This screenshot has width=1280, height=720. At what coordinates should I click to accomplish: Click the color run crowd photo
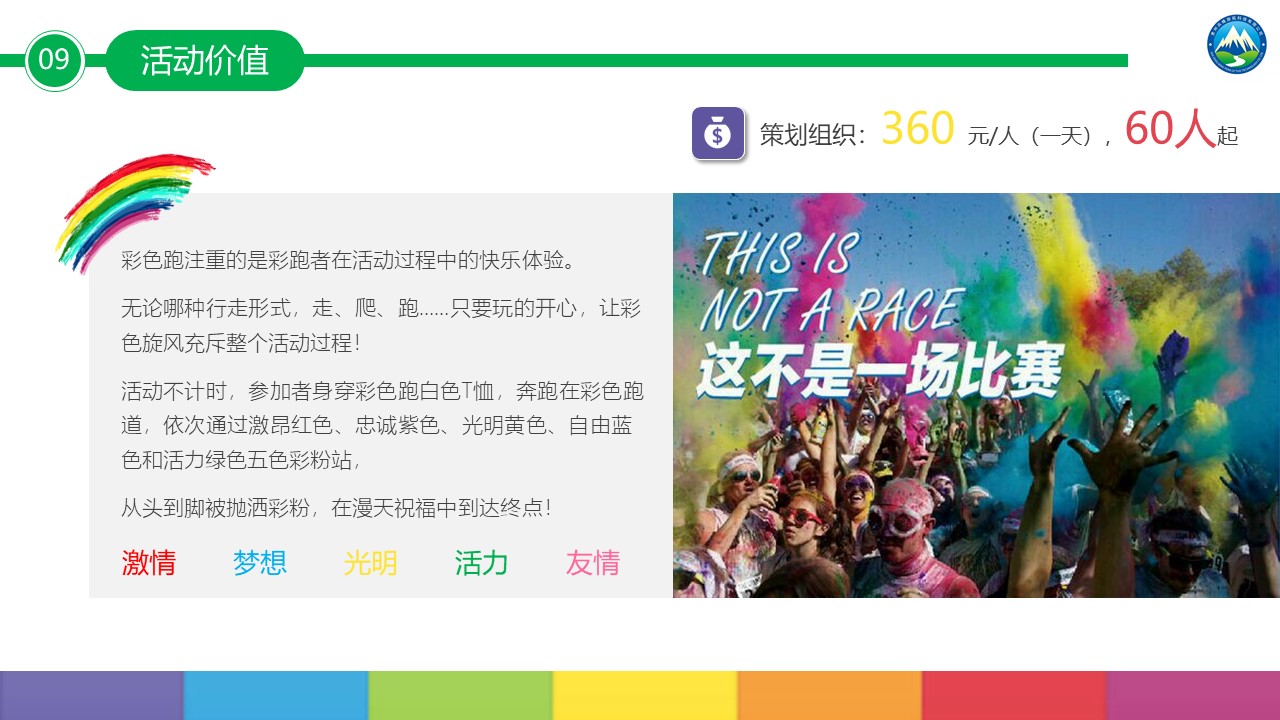tap(976, 395)
